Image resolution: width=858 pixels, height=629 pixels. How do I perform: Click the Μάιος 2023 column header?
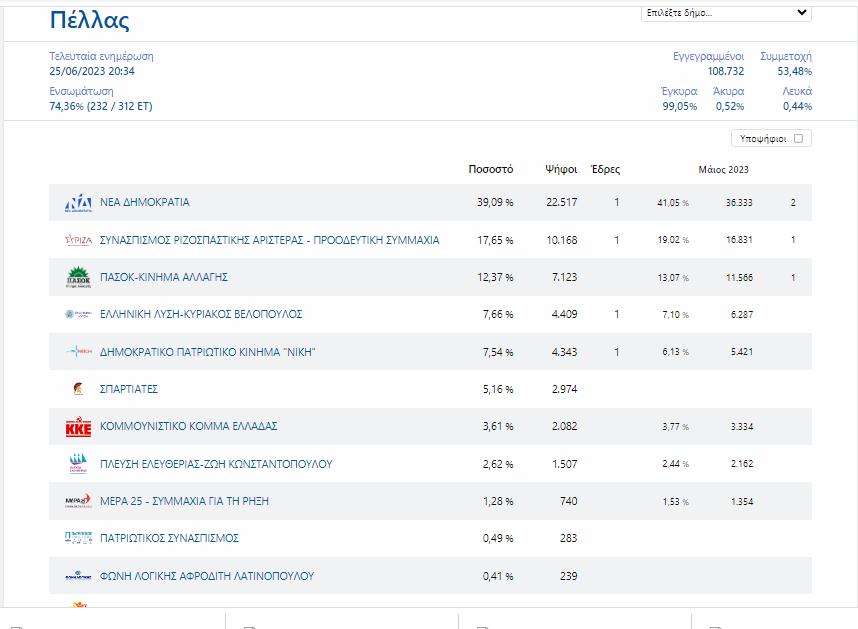point(723,170)
